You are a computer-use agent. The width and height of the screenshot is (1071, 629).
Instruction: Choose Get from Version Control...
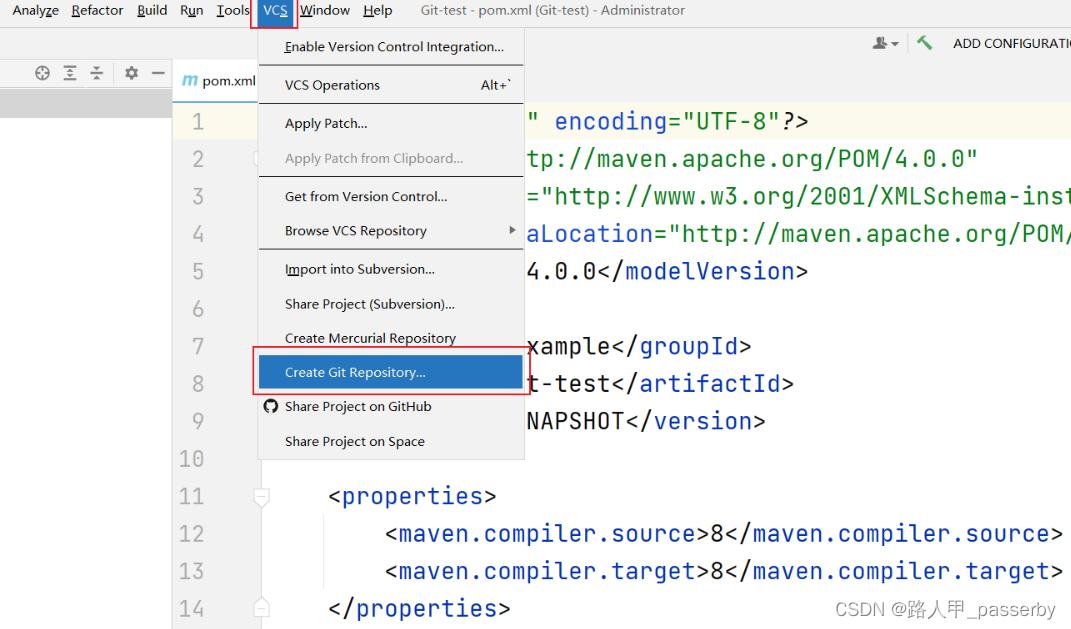click(391, 197)
